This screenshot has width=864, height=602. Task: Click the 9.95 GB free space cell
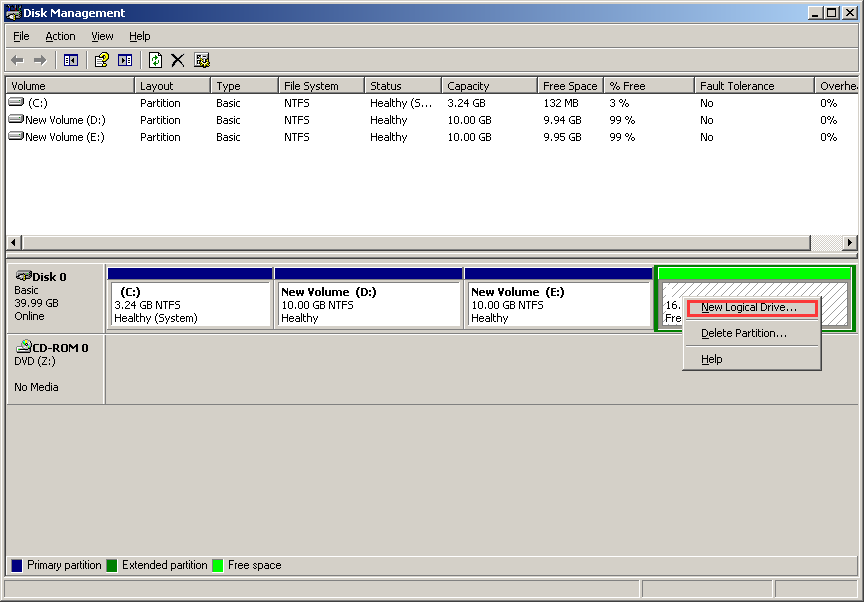pos(562,137)
